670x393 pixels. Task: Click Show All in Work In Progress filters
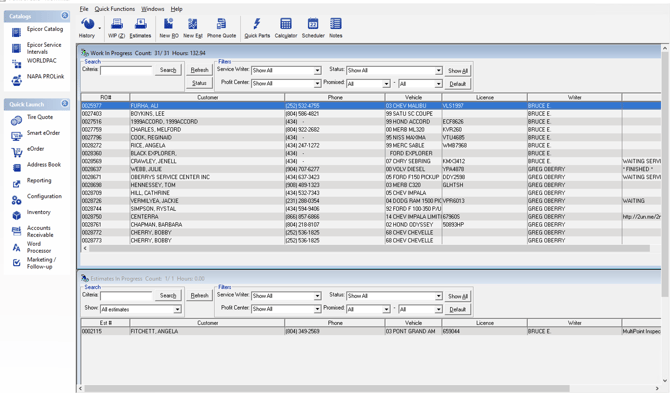tap(458, 71)
